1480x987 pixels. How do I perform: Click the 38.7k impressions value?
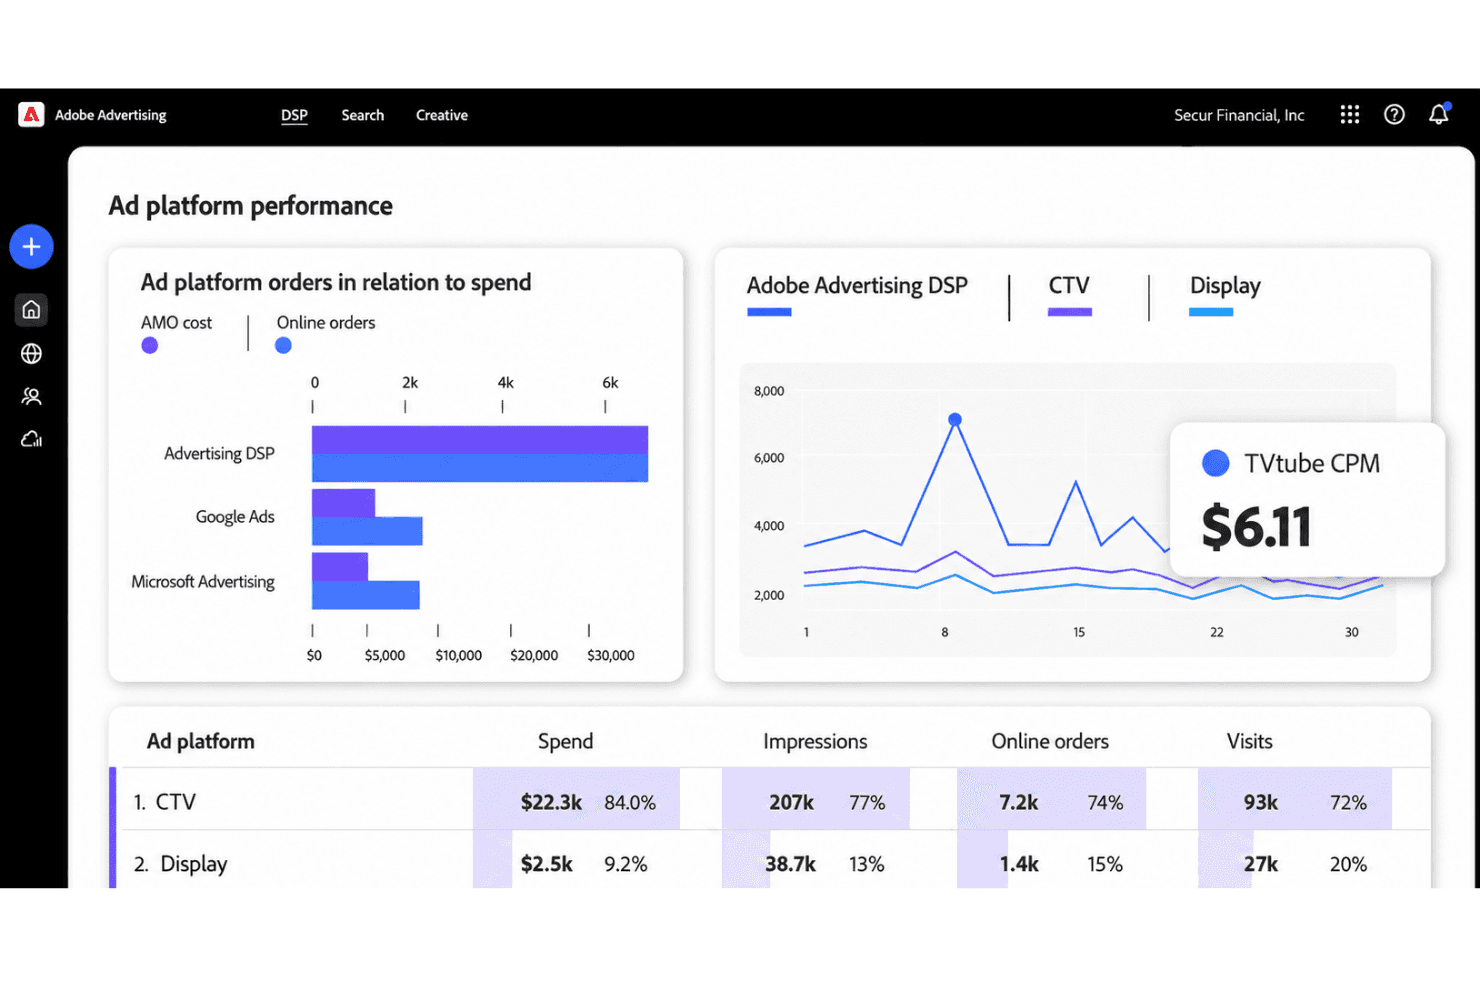(790, 864)
